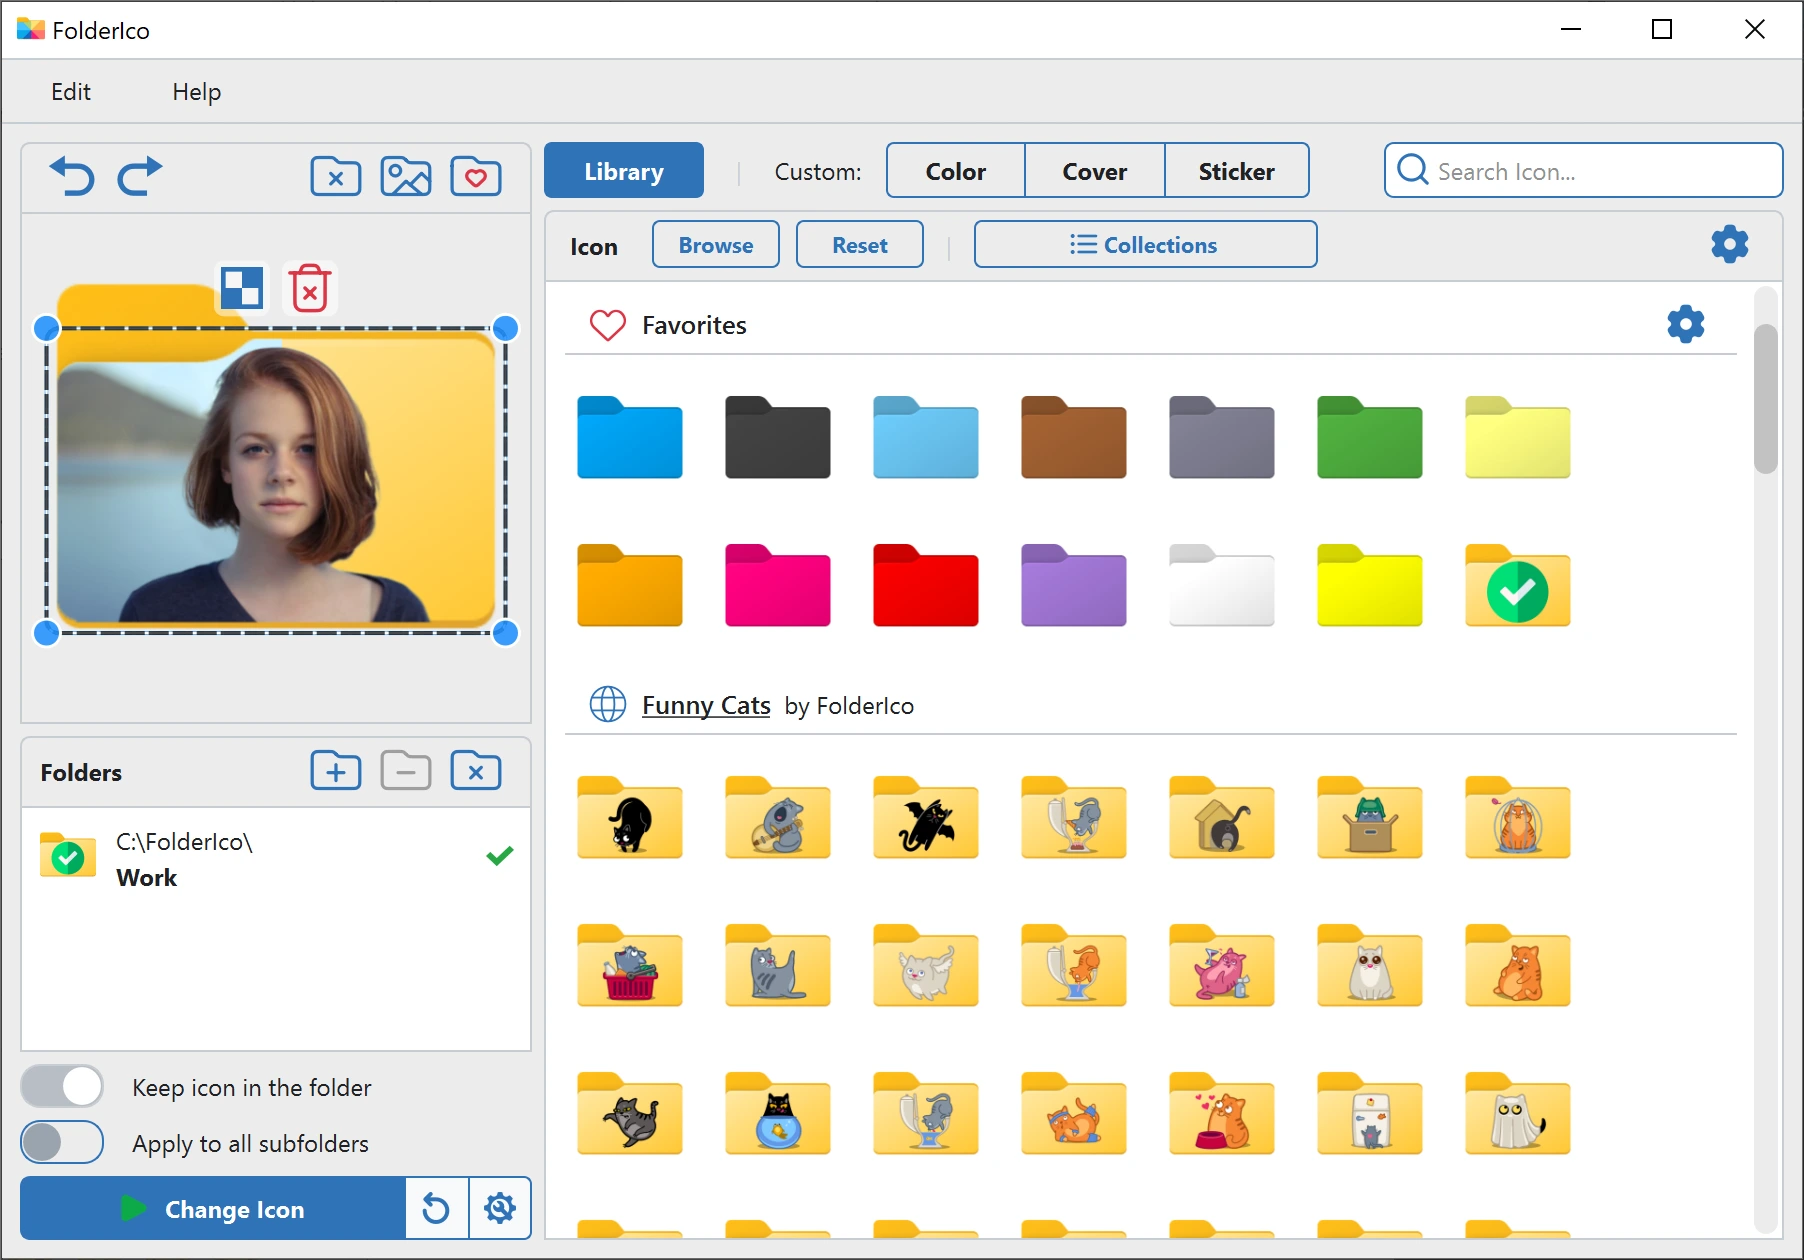Pick the blue folder color in Favorites
This screenshot has width=1804, height=1260.
(x=630, y=438)
